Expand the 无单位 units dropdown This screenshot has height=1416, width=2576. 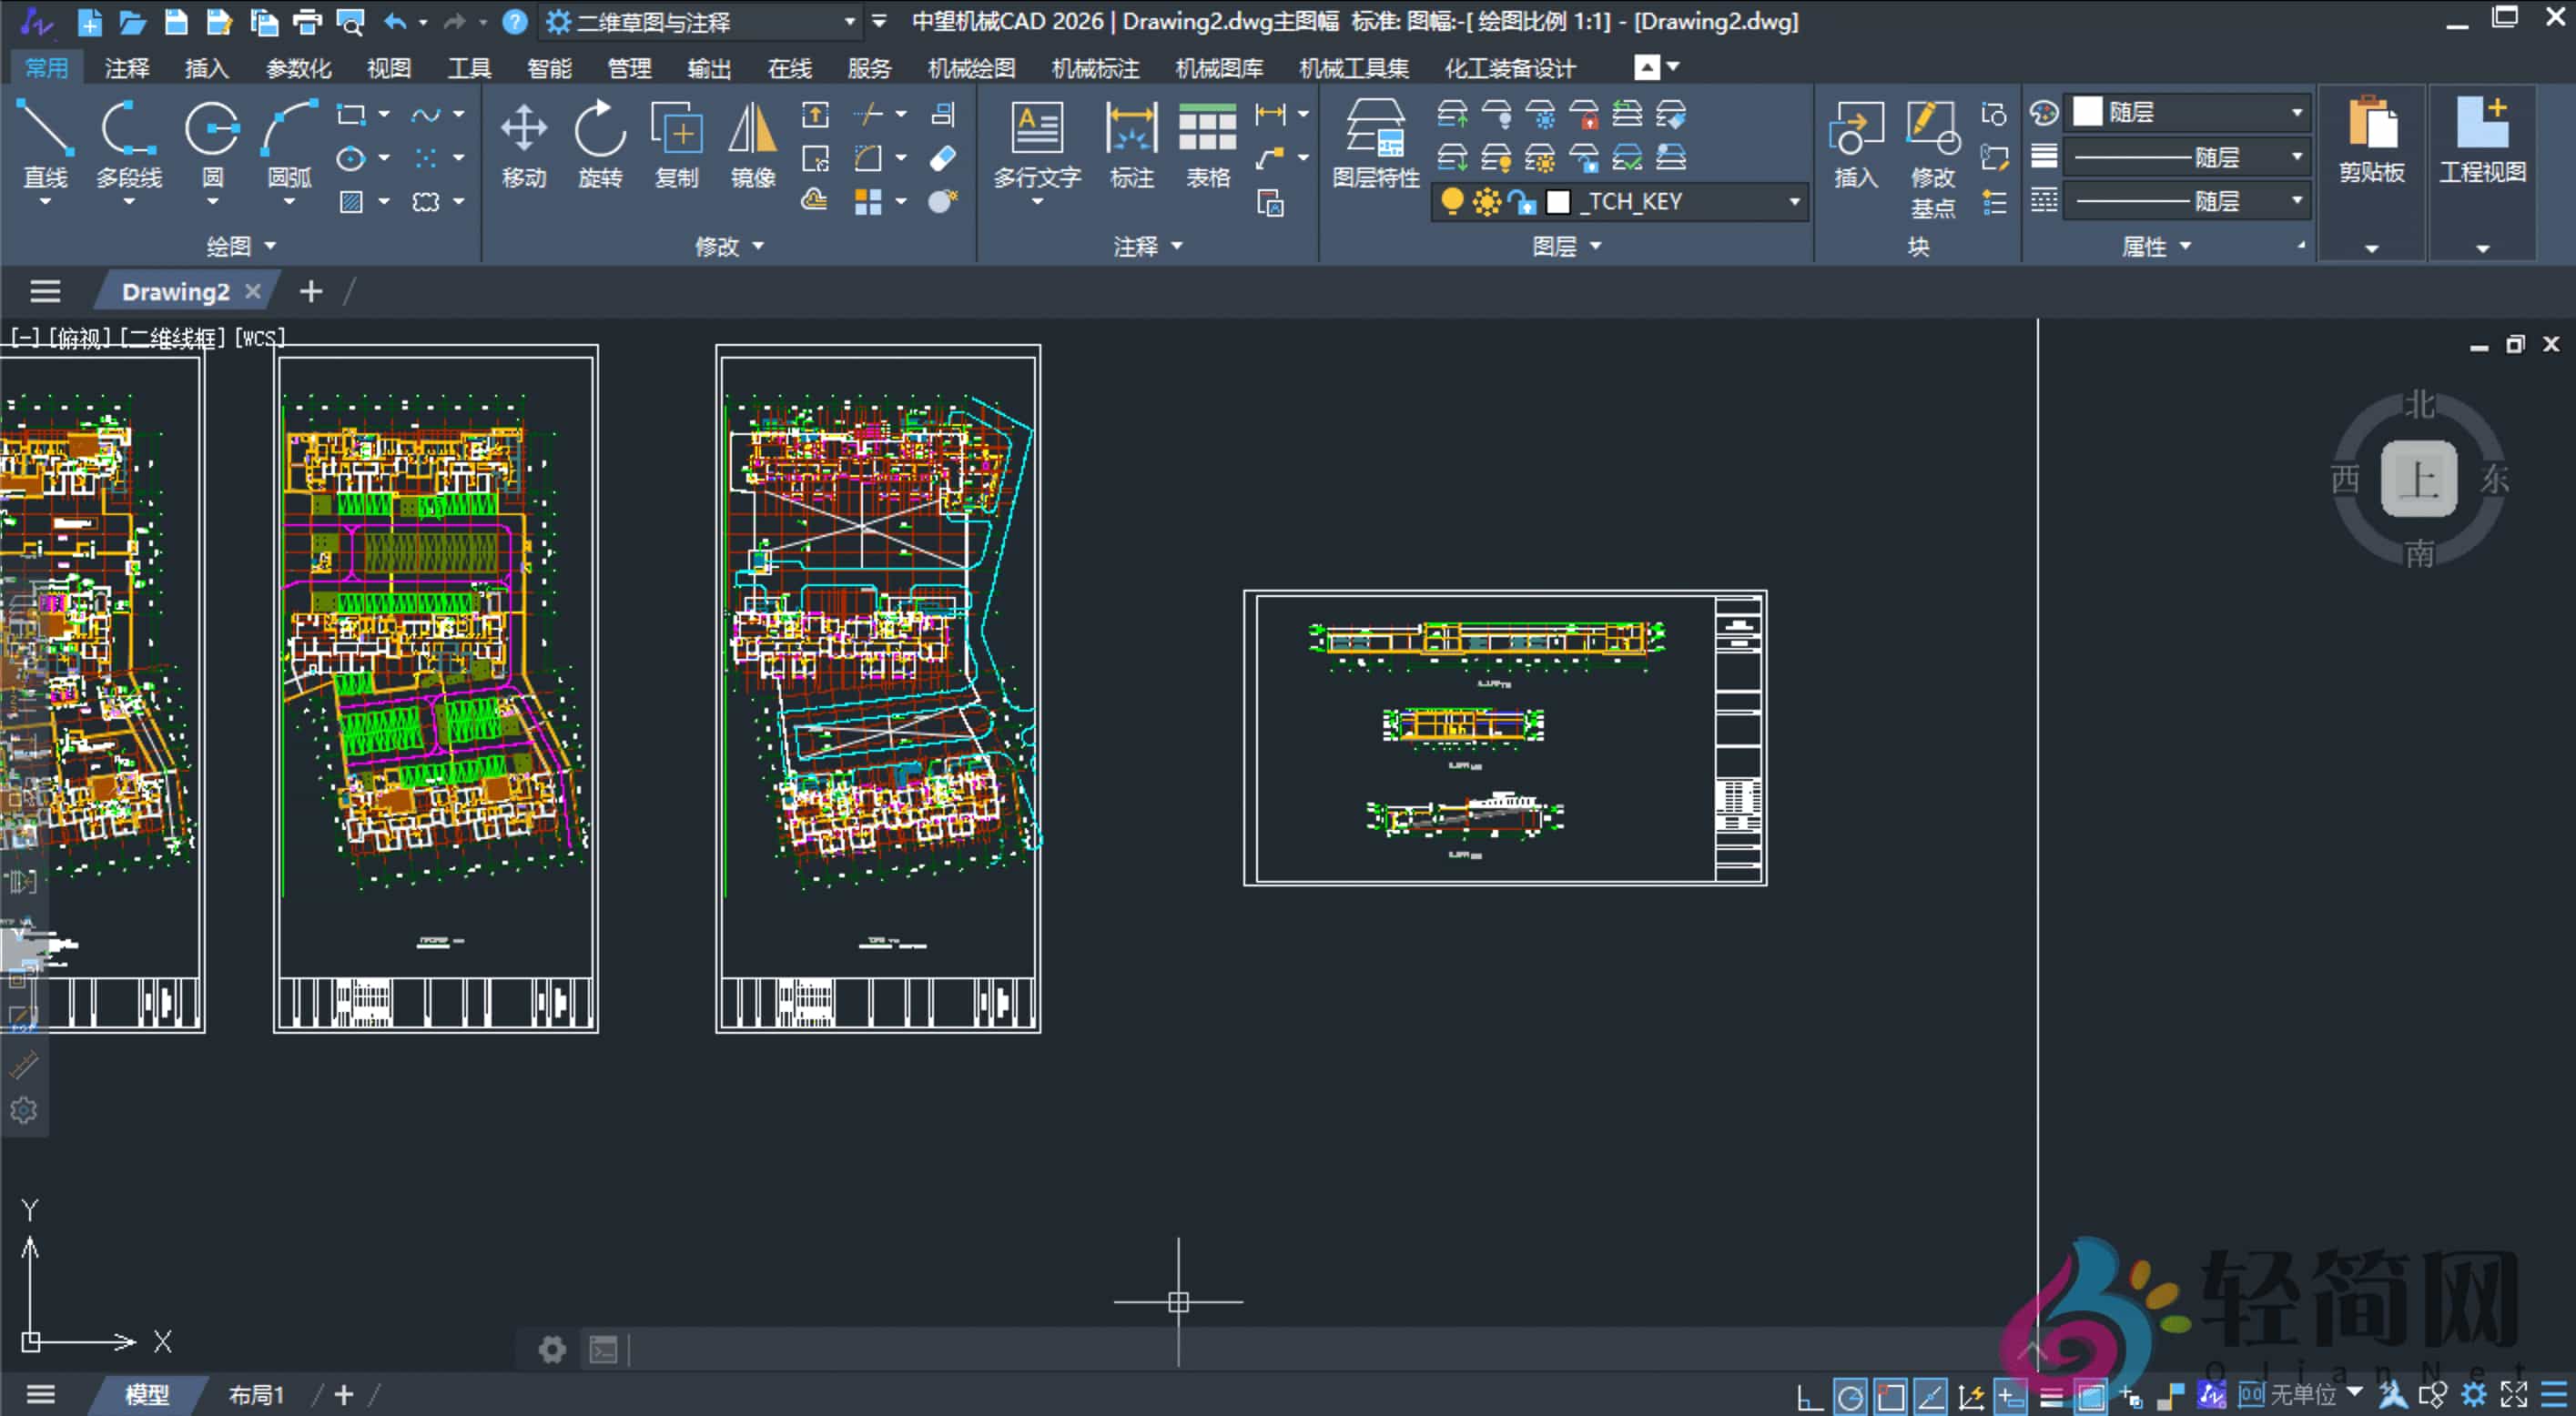click(x=2354, y=1392)
